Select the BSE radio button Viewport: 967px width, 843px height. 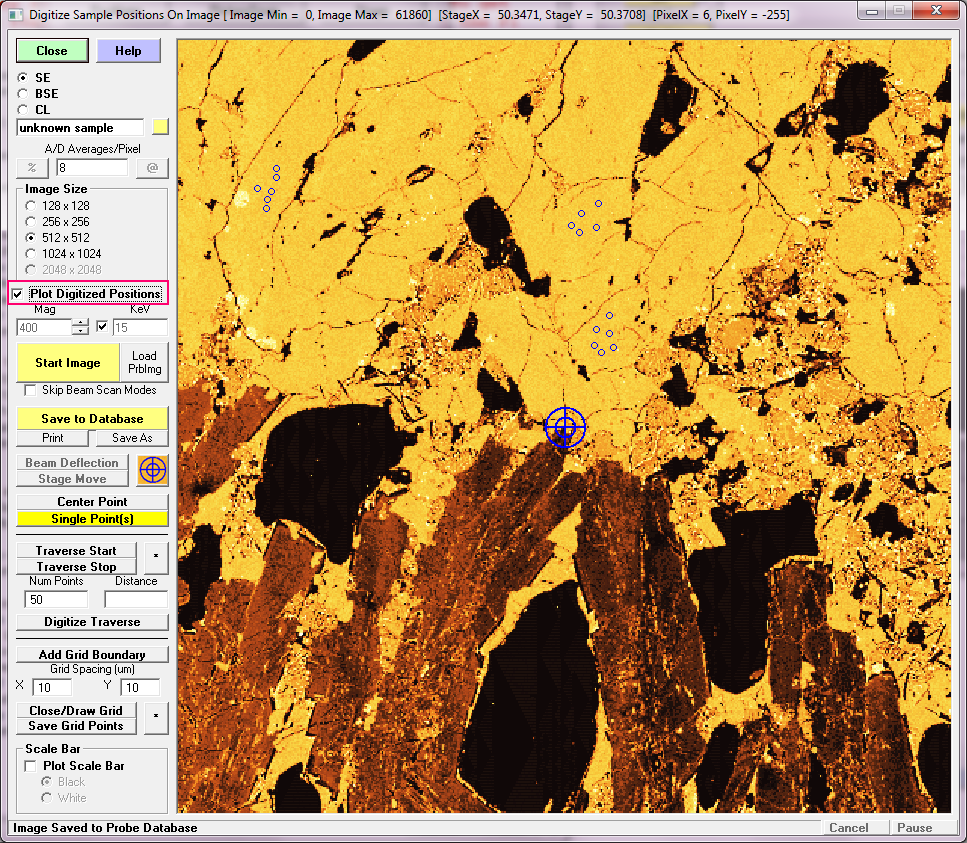24,93
